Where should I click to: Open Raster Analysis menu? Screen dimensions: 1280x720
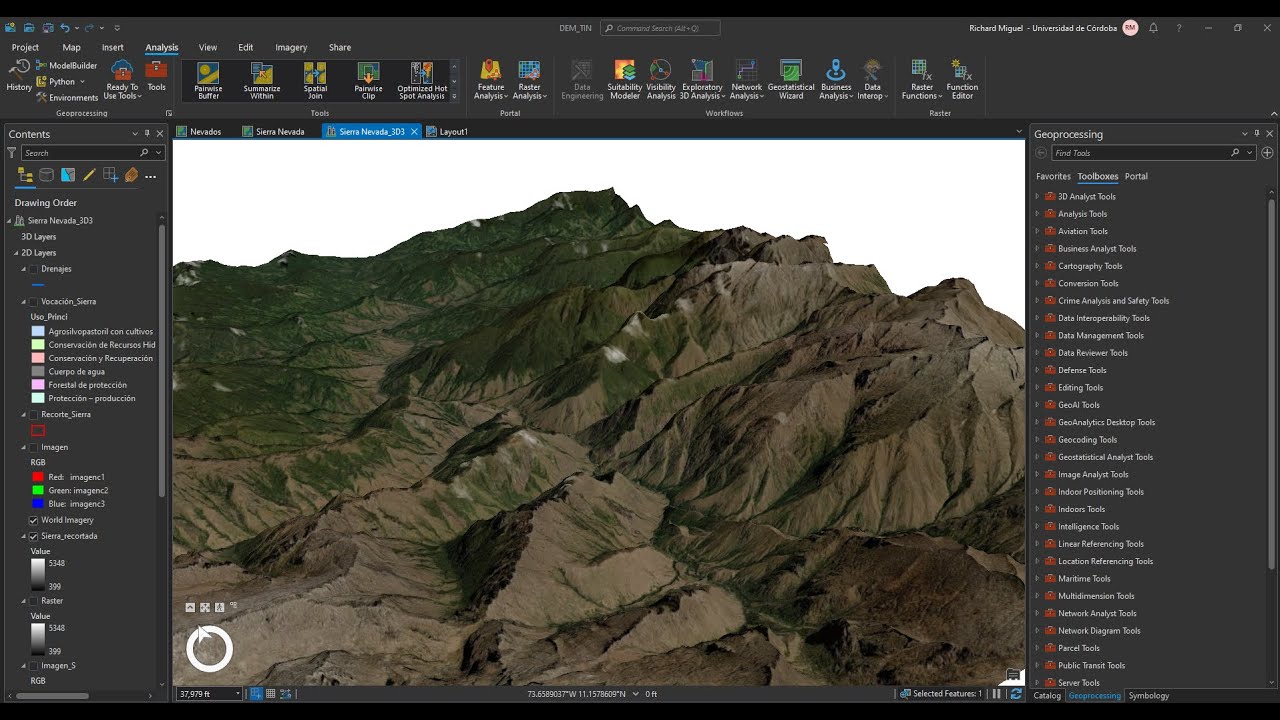point(529,80)
